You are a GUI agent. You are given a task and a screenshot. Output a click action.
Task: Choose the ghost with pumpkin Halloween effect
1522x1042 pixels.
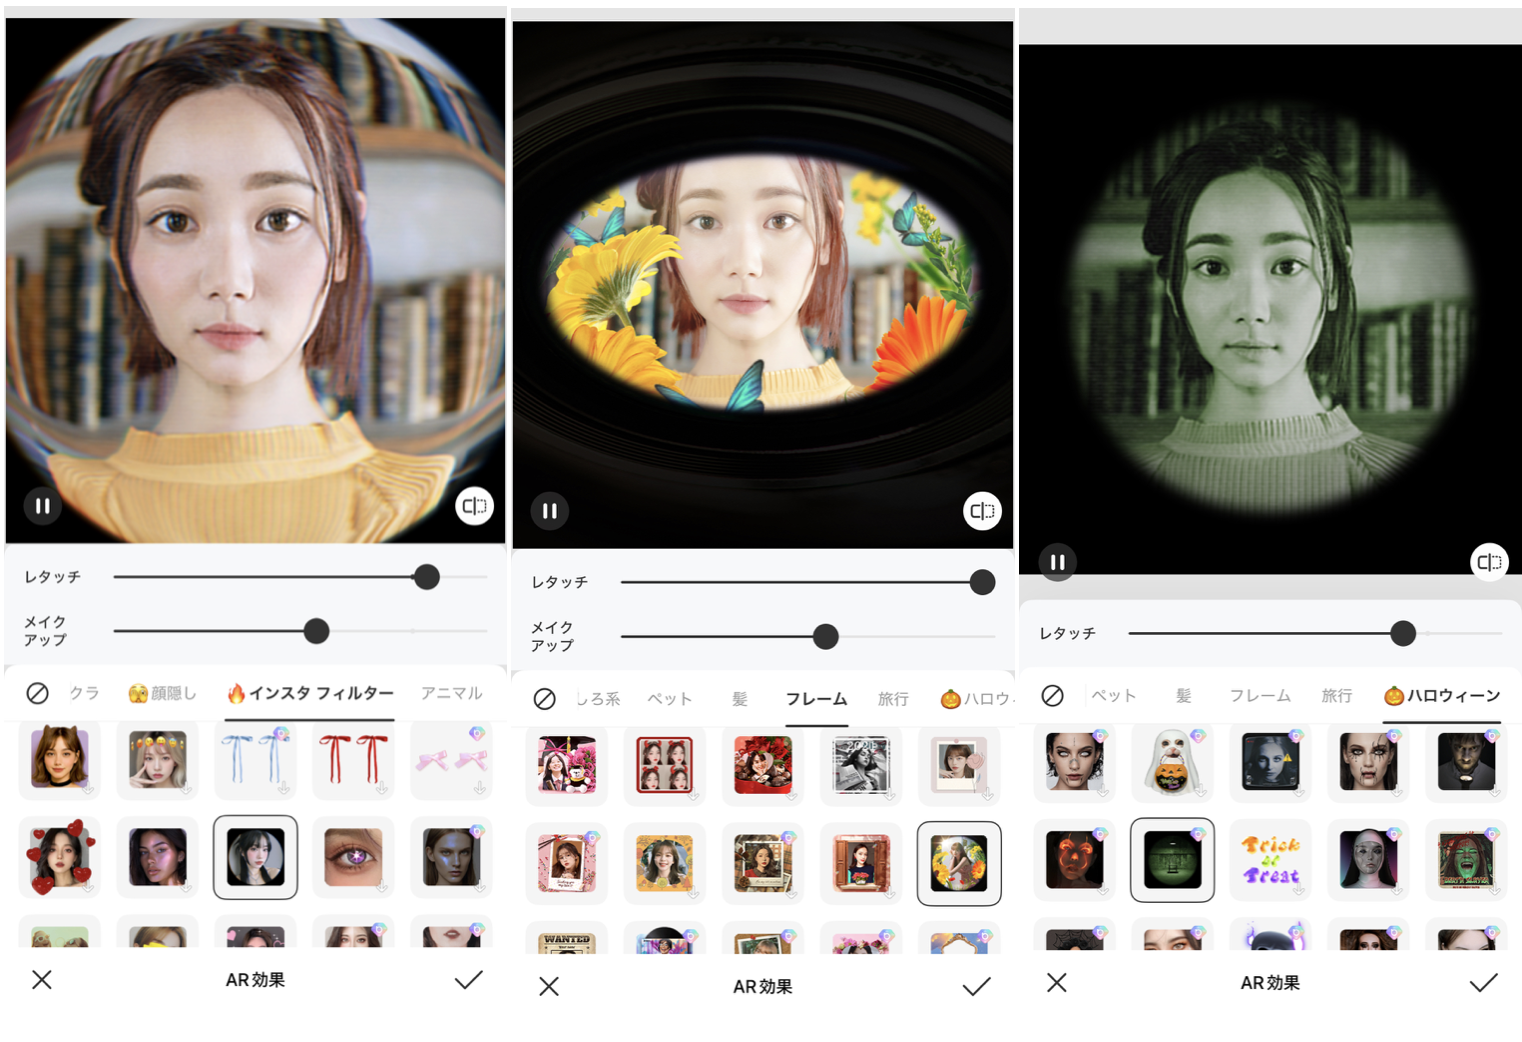coord(1171,762)
